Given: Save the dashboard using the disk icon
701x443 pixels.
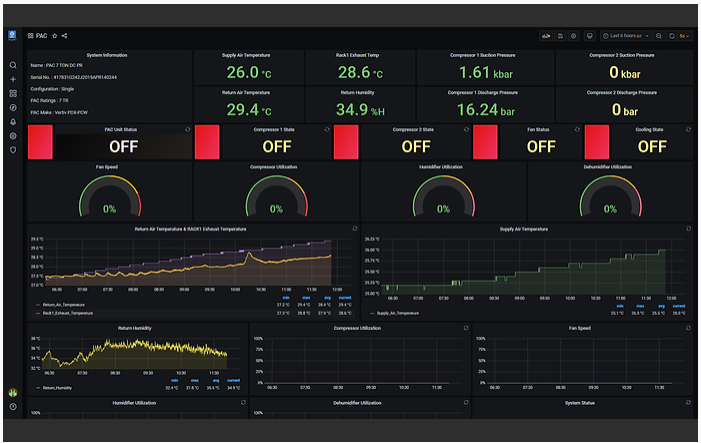Looking at the screenshot, I should click(x=560, y=36).
